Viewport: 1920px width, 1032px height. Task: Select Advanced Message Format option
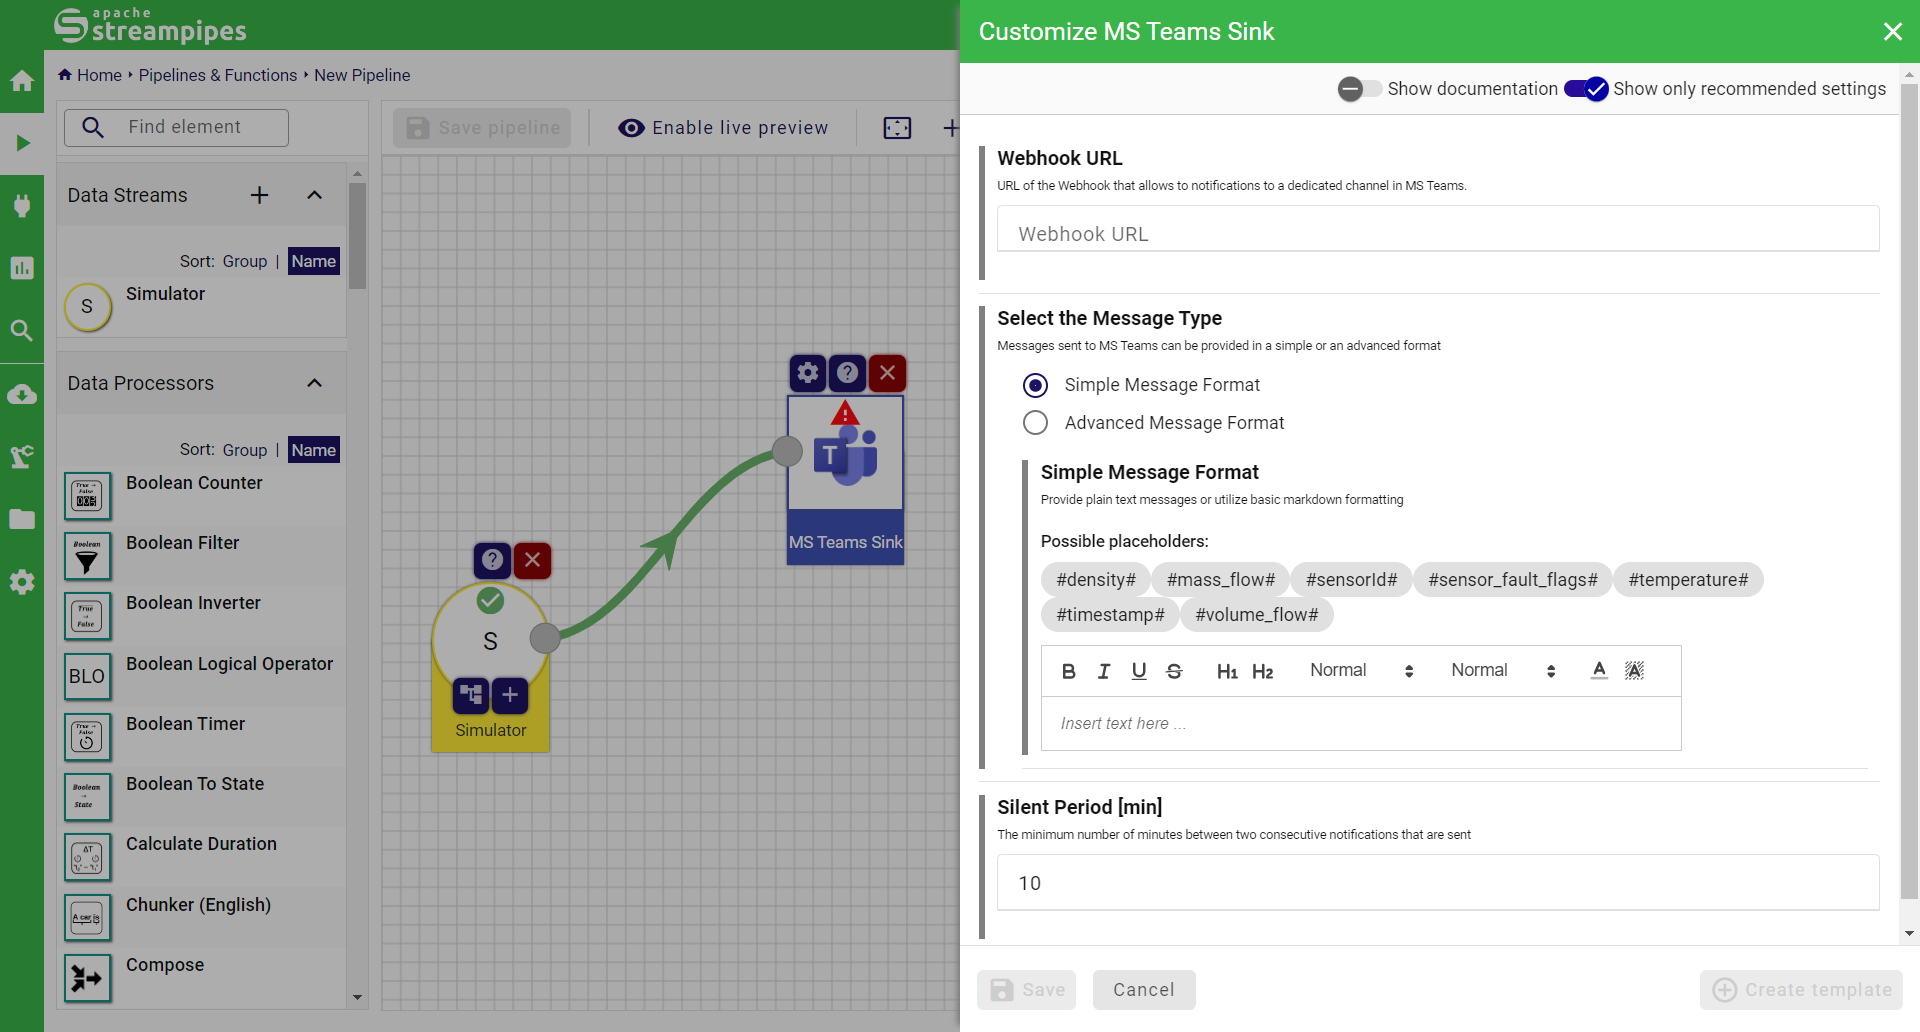click(1036, 423)
